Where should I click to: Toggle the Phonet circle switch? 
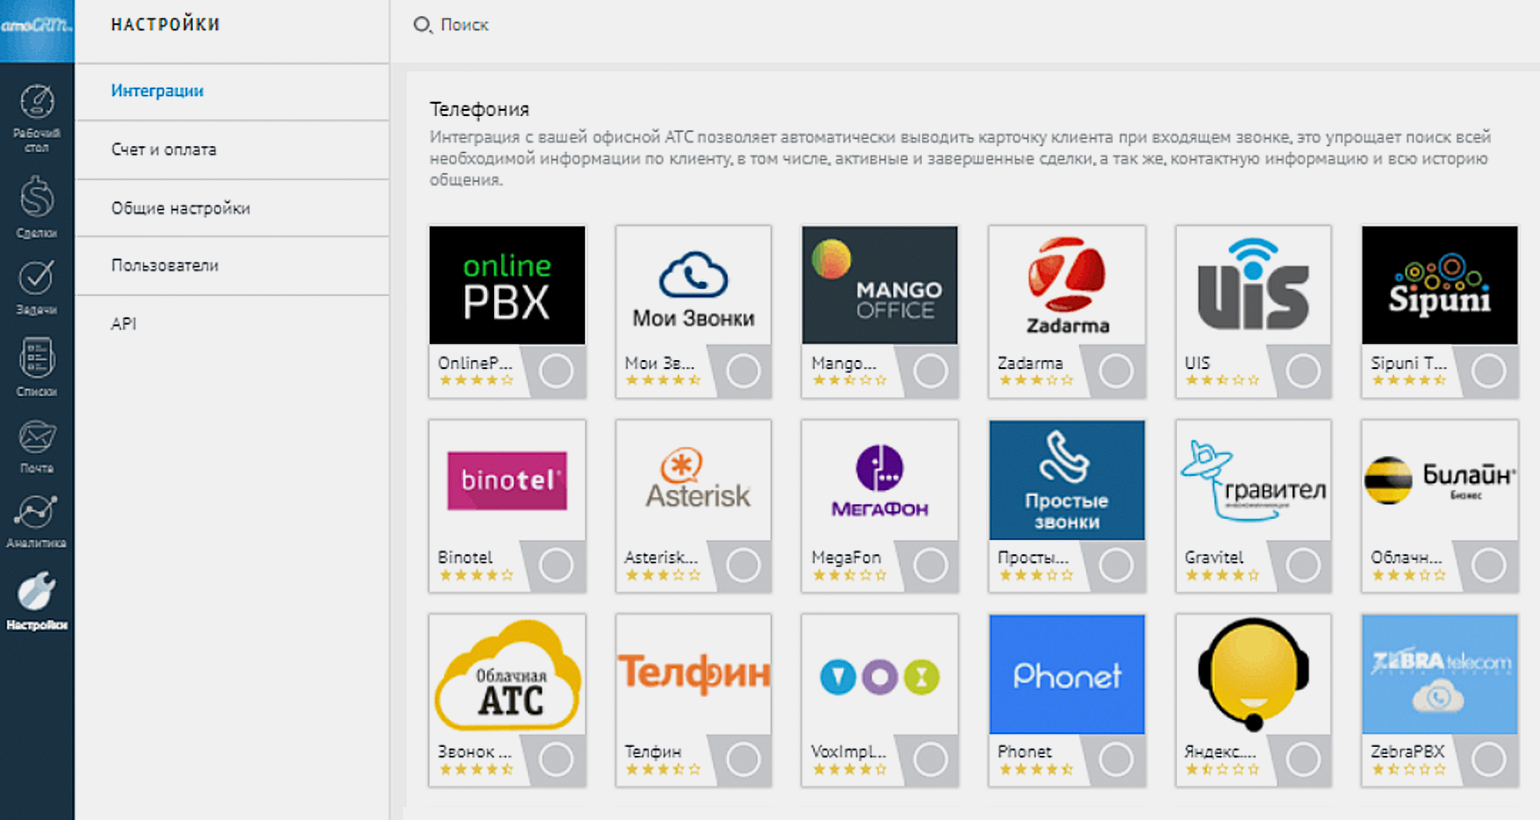coord(1116,760)
